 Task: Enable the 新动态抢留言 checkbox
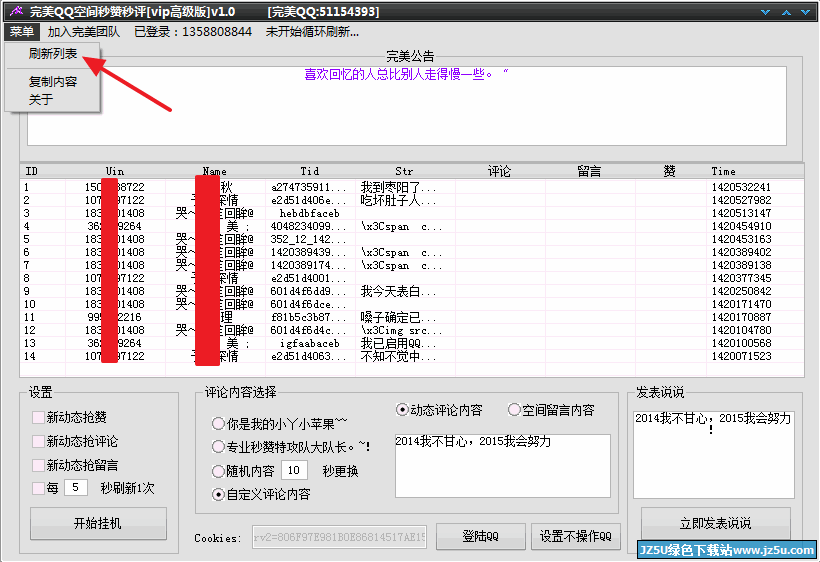(38, 465)
